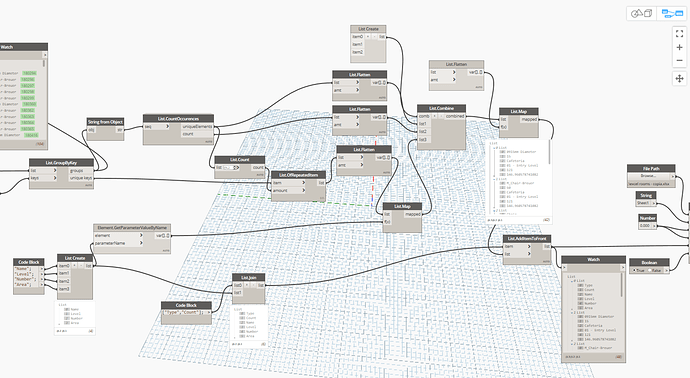Switch to 3D background preview navigation
This screenshot has width=690, height=378.
[642, 14]
